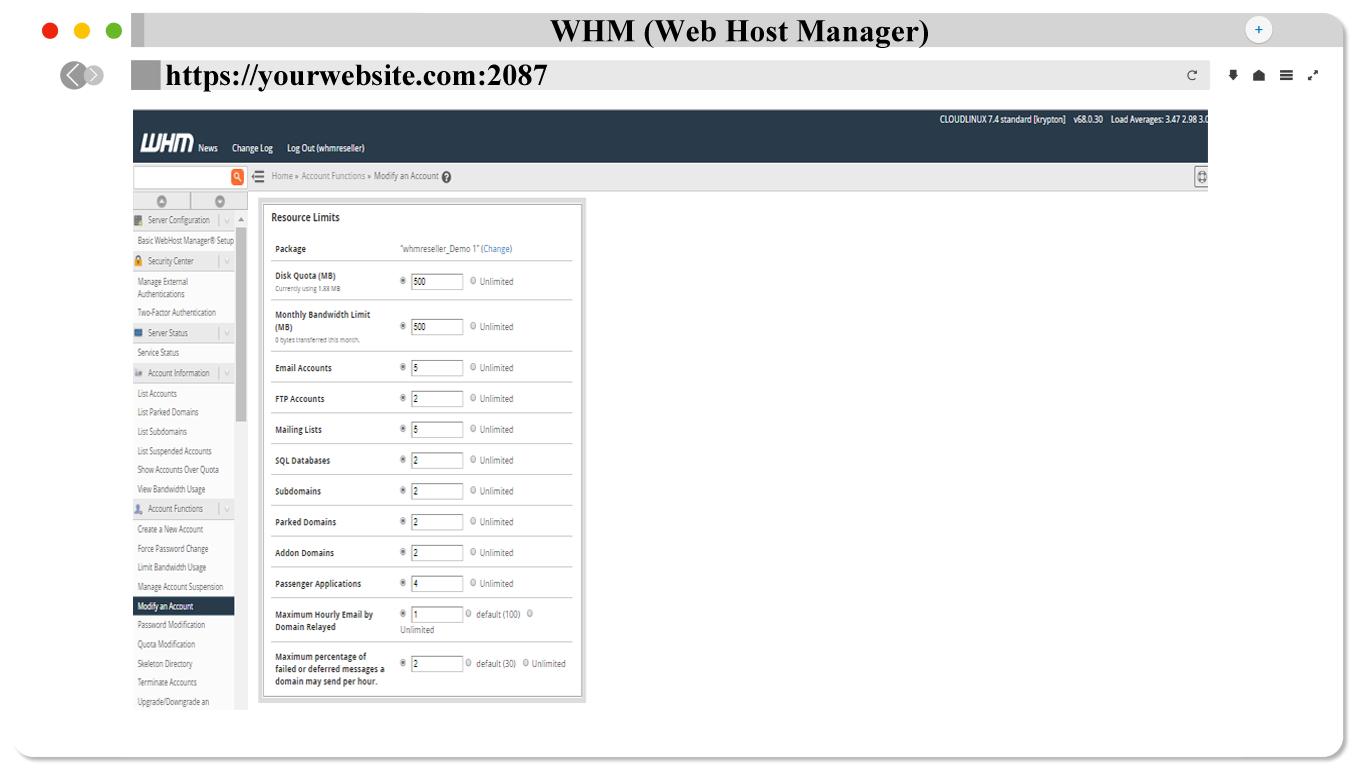Open the browser hamburger menu icon
This screenshot has width=1362, height=769.
(1286, 75)
